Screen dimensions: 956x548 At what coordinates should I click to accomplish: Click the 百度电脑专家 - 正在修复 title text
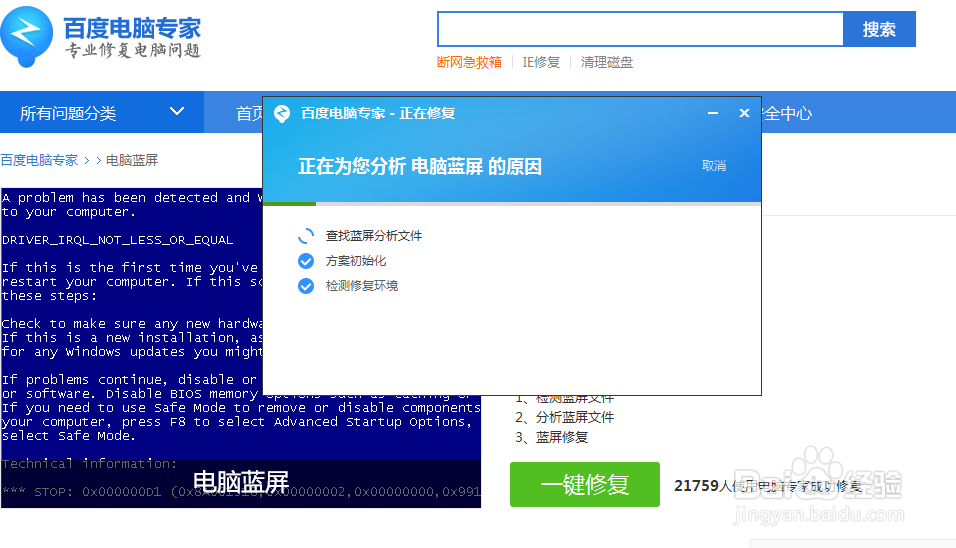point(378,113)
